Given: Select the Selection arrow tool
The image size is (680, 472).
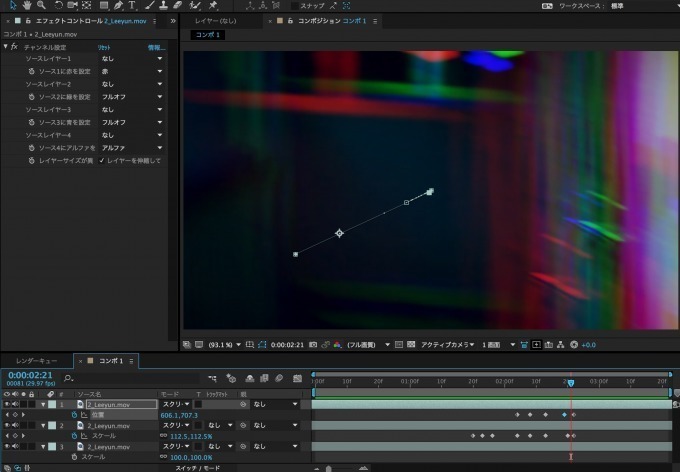Looking at the screenshot, I should coord(13,5).
